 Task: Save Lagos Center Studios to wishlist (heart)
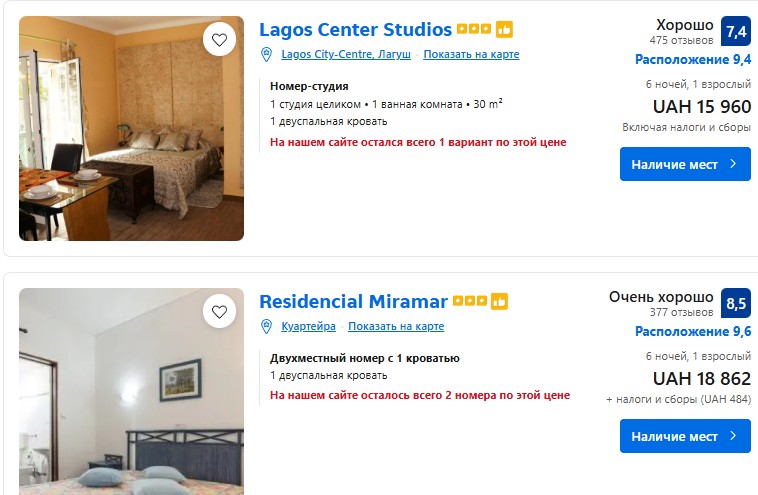pyautogui.click(x=220, y=41)
